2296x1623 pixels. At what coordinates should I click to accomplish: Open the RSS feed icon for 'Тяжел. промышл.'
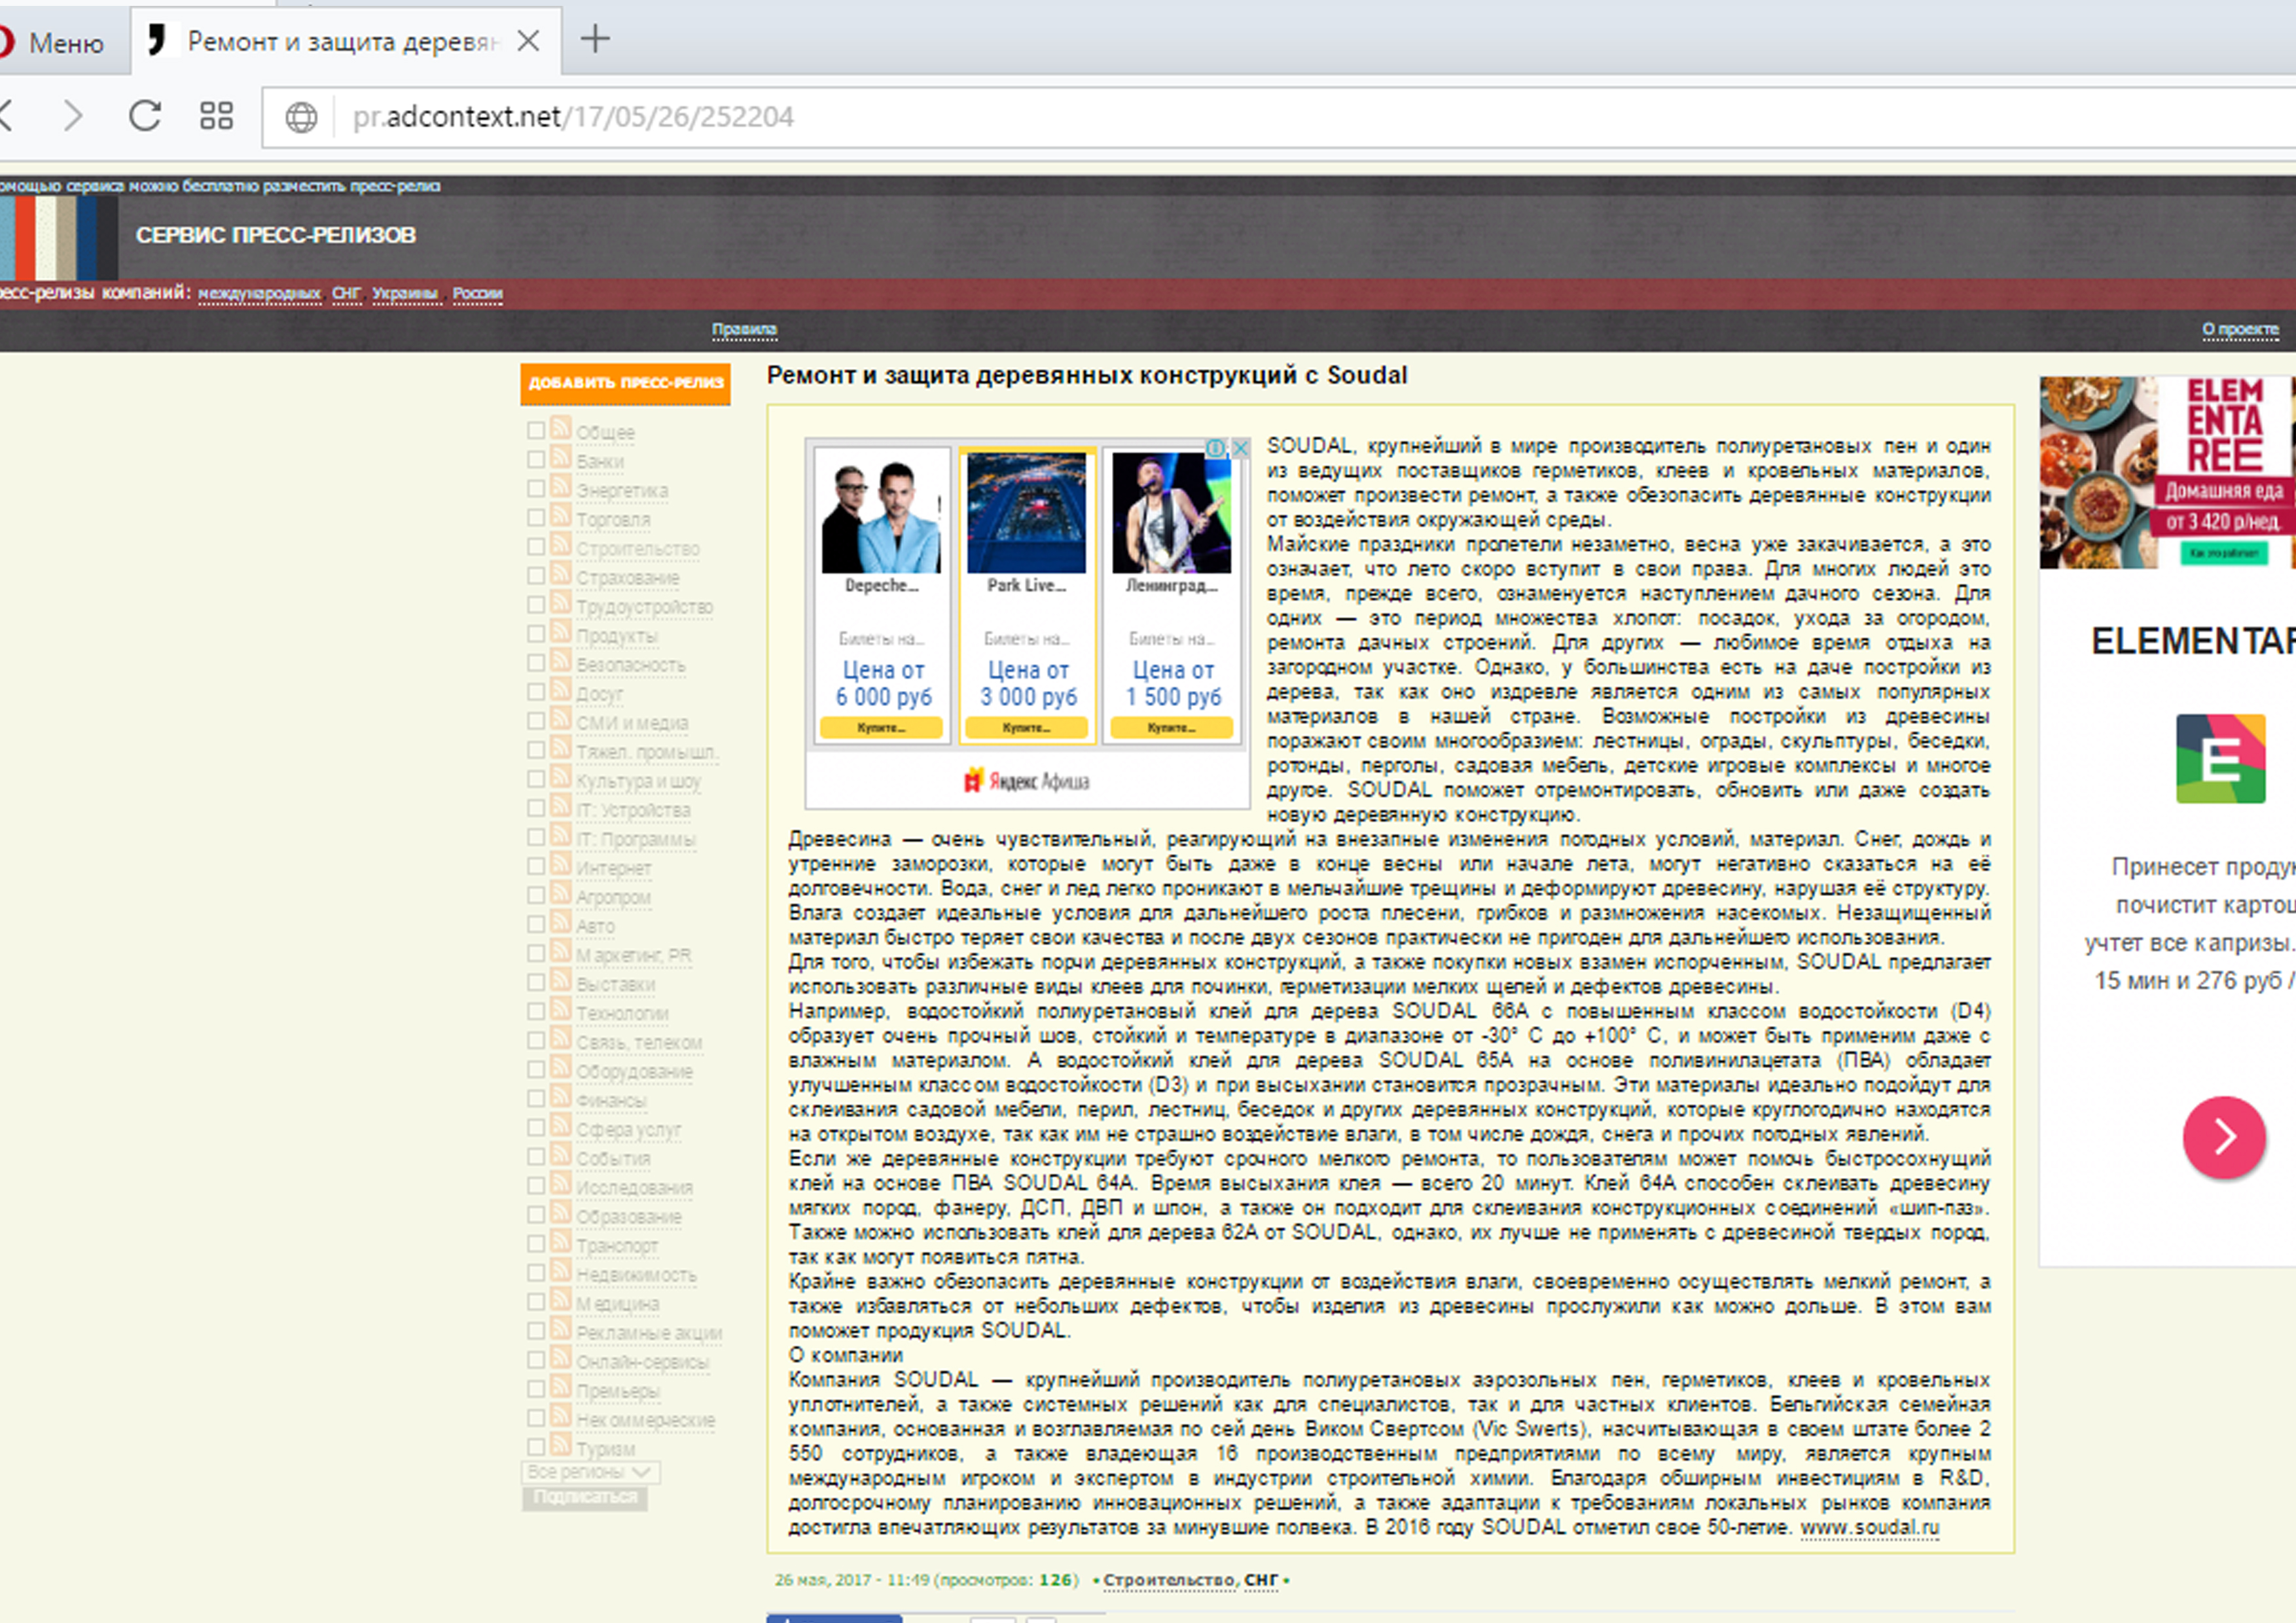pos(561,748)
